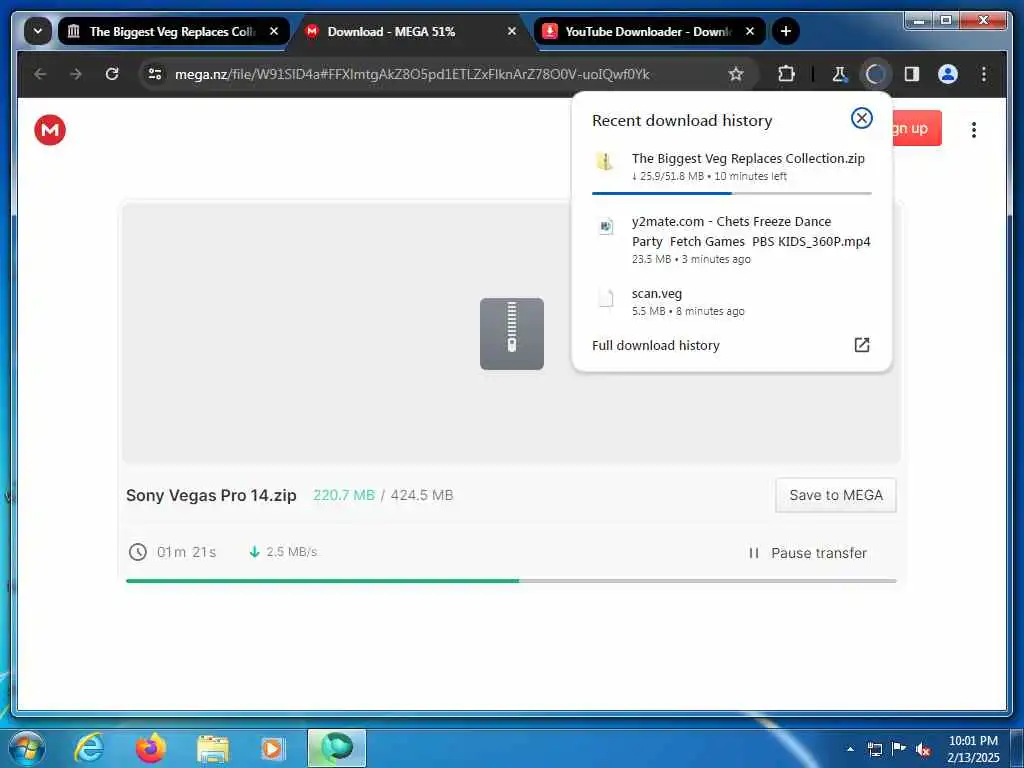Click the zip archive file thumbnail
The image size is (1024, 768).
(511, 334)
